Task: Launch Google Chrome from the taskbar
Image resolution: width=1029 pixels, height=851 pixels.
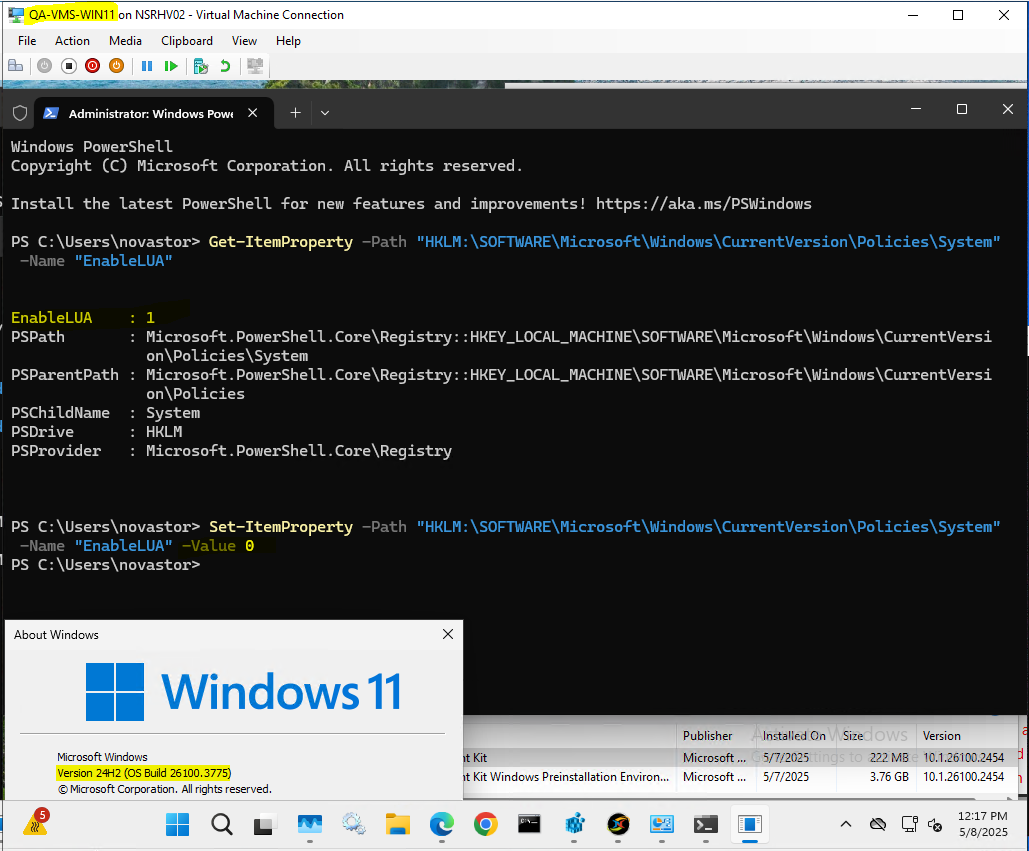Action: 486,824
